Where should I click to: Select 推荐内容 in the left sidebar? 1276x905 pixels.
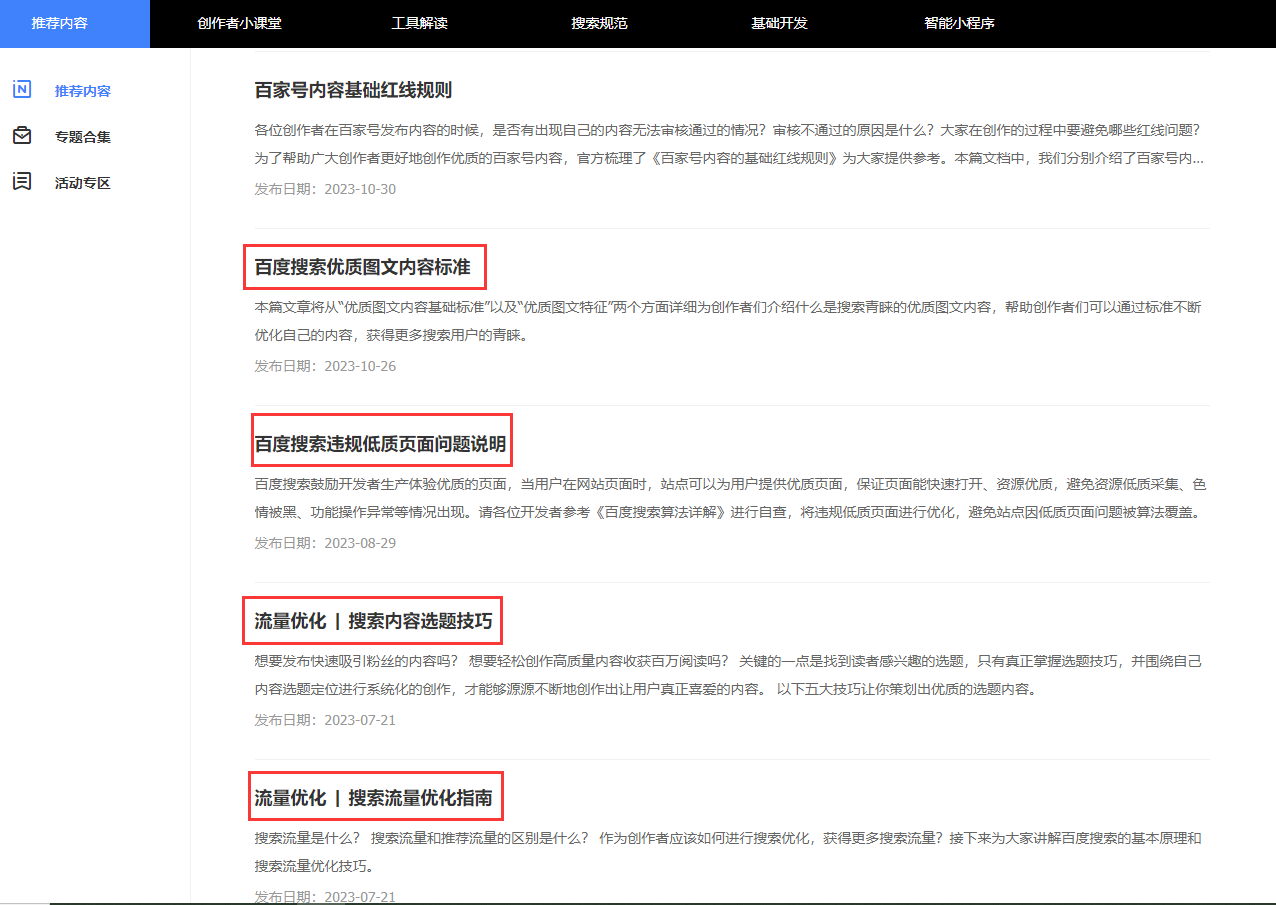83,91
